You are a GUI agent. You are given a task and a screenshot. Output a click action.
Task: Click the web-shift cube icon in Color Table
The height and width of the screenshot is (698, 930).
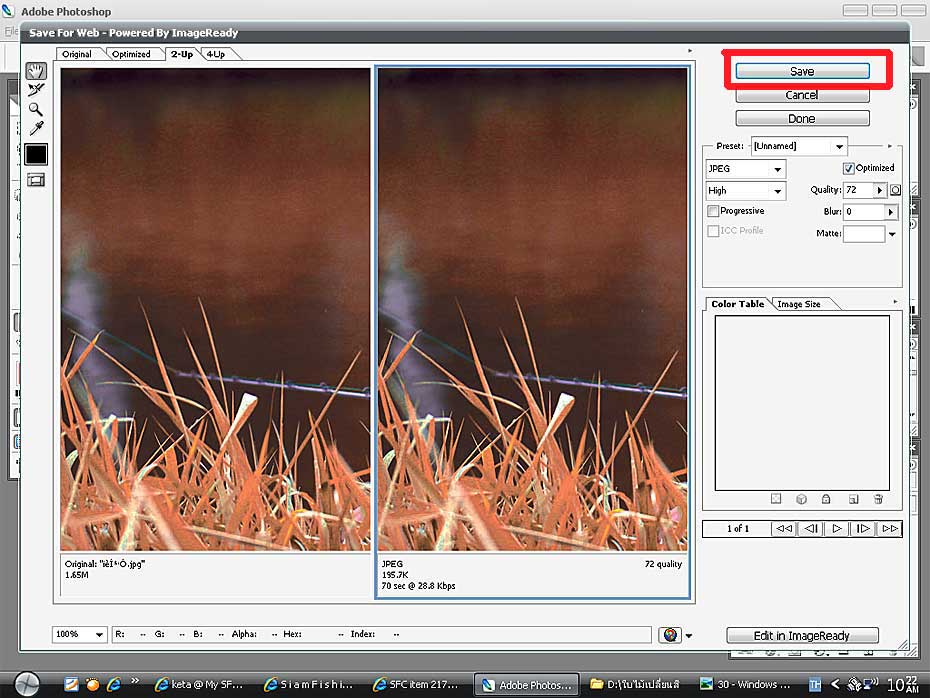801,499
